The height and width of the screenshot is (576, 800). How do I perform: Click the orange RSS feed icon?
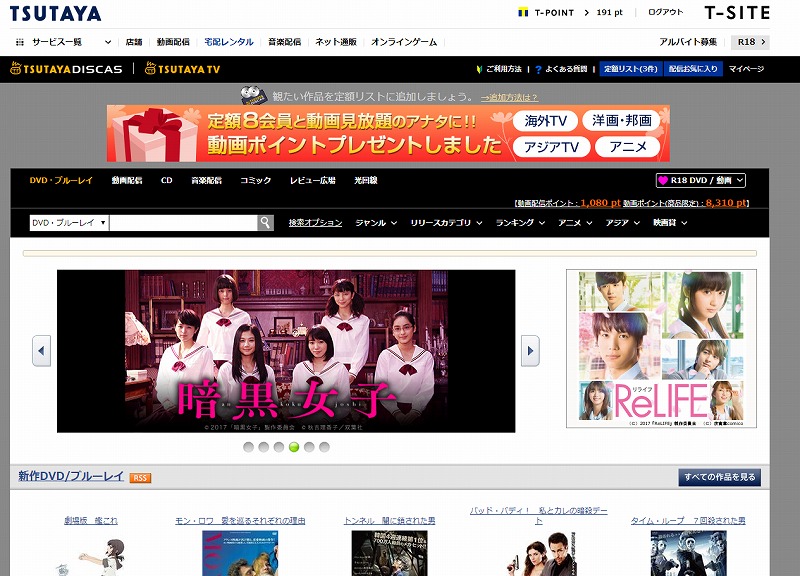pos(140,478)
